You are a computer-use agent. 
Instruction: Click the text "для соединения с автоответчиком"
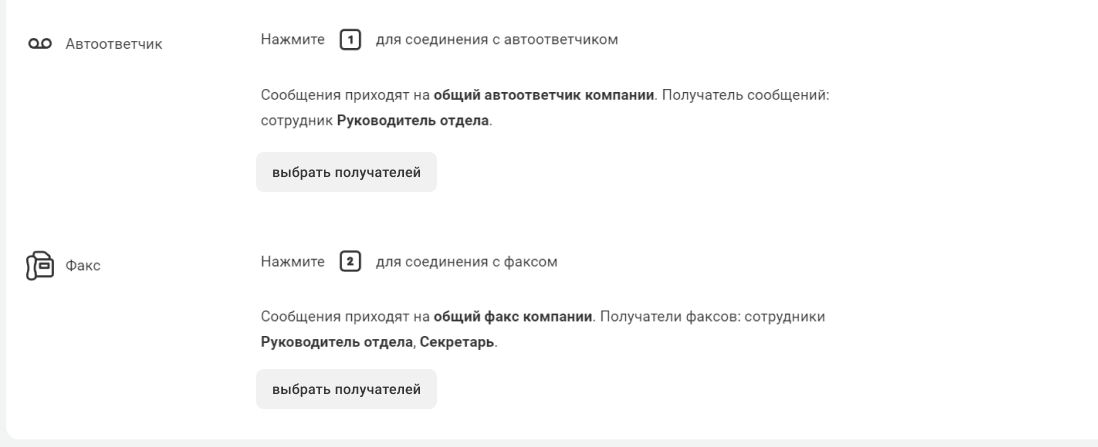[x=497, y=41]
